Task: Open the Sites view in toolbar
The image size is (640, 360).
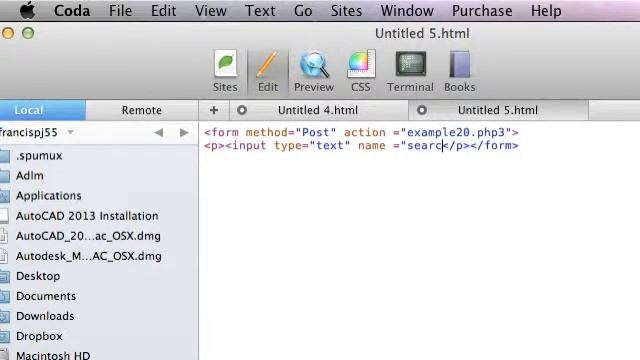Action: 225,71
